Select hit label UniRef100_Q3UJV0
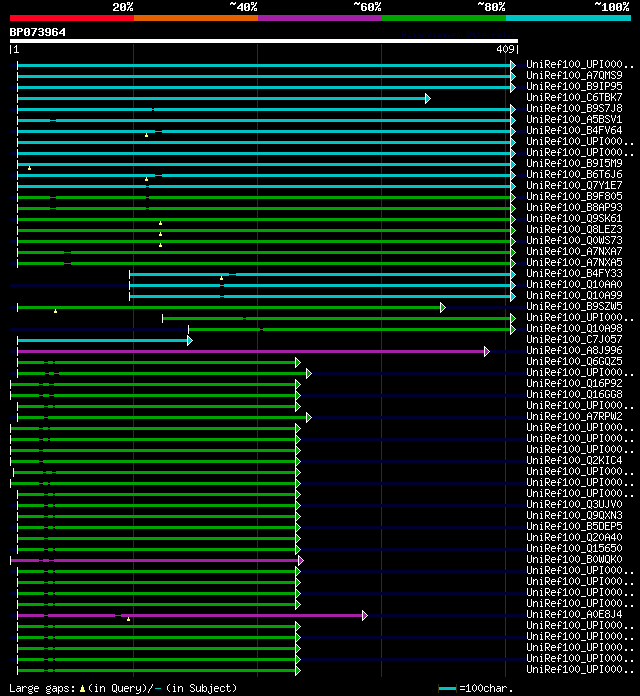 tap(574, 504)
